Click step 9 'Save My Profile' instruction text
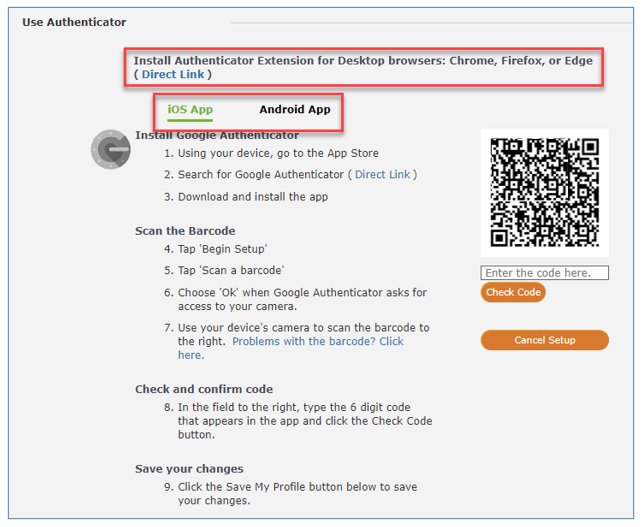Image resolution: width=643 pixels, height=527 pixels. coord(297,494)
